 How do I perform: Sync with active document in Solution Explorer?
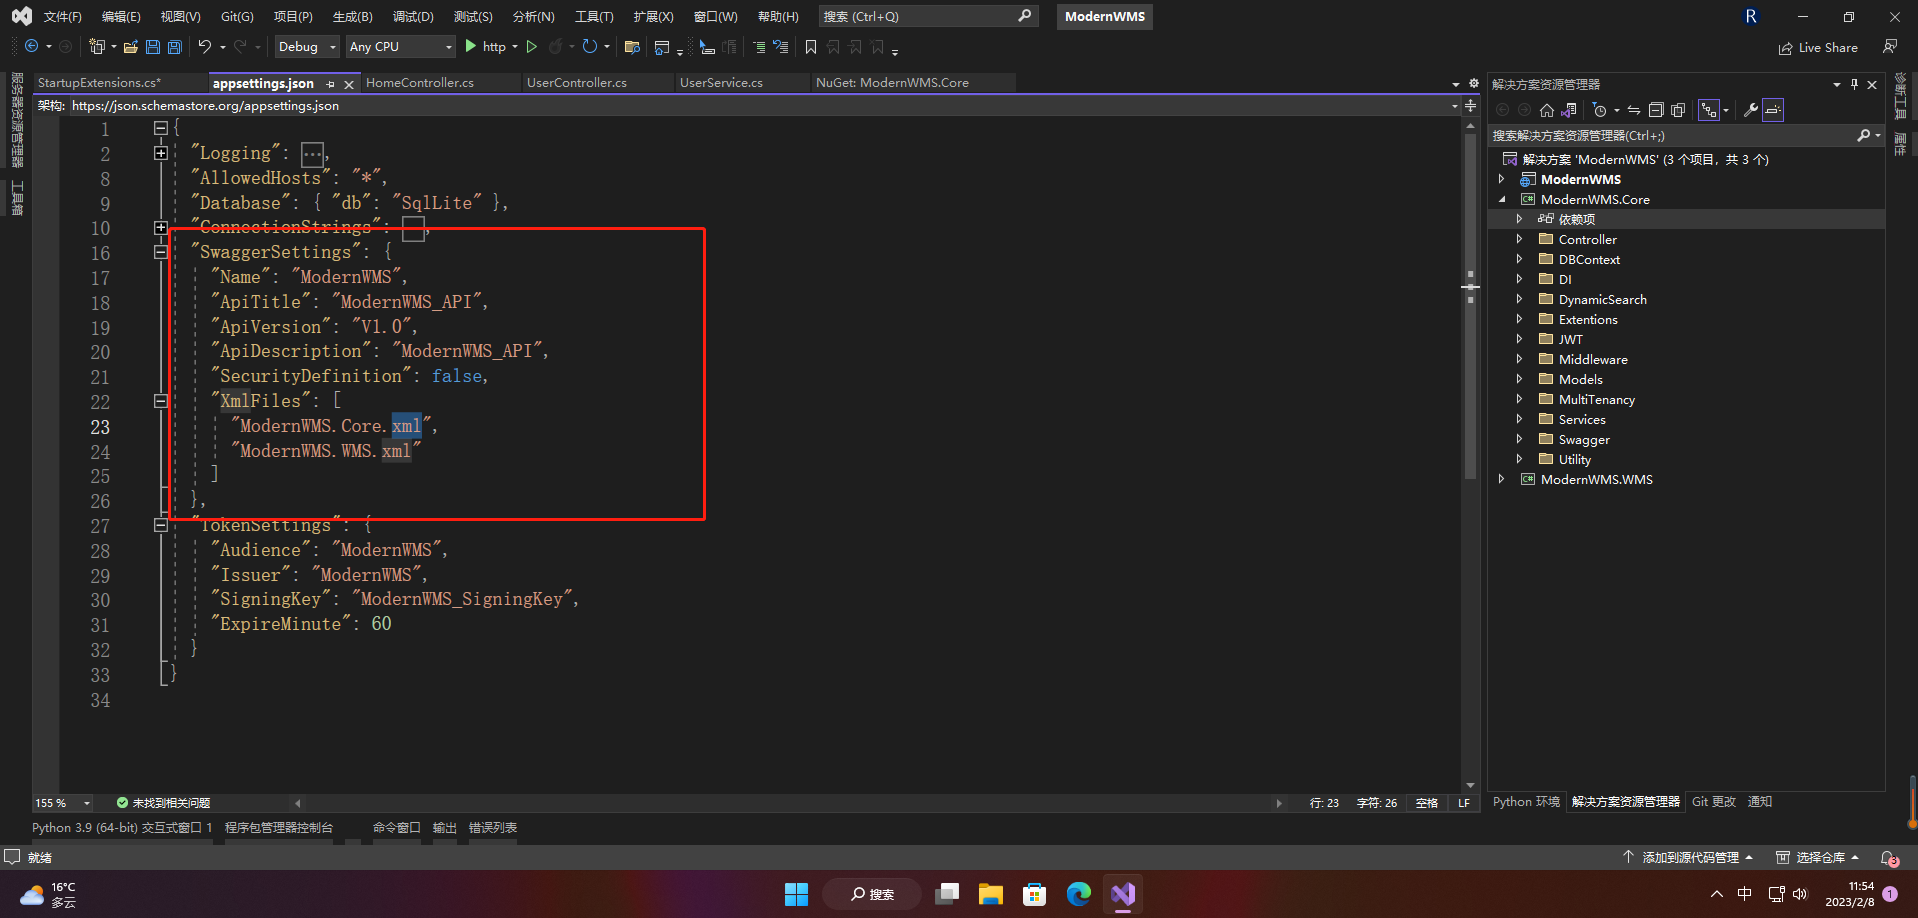click(1634, 110)
